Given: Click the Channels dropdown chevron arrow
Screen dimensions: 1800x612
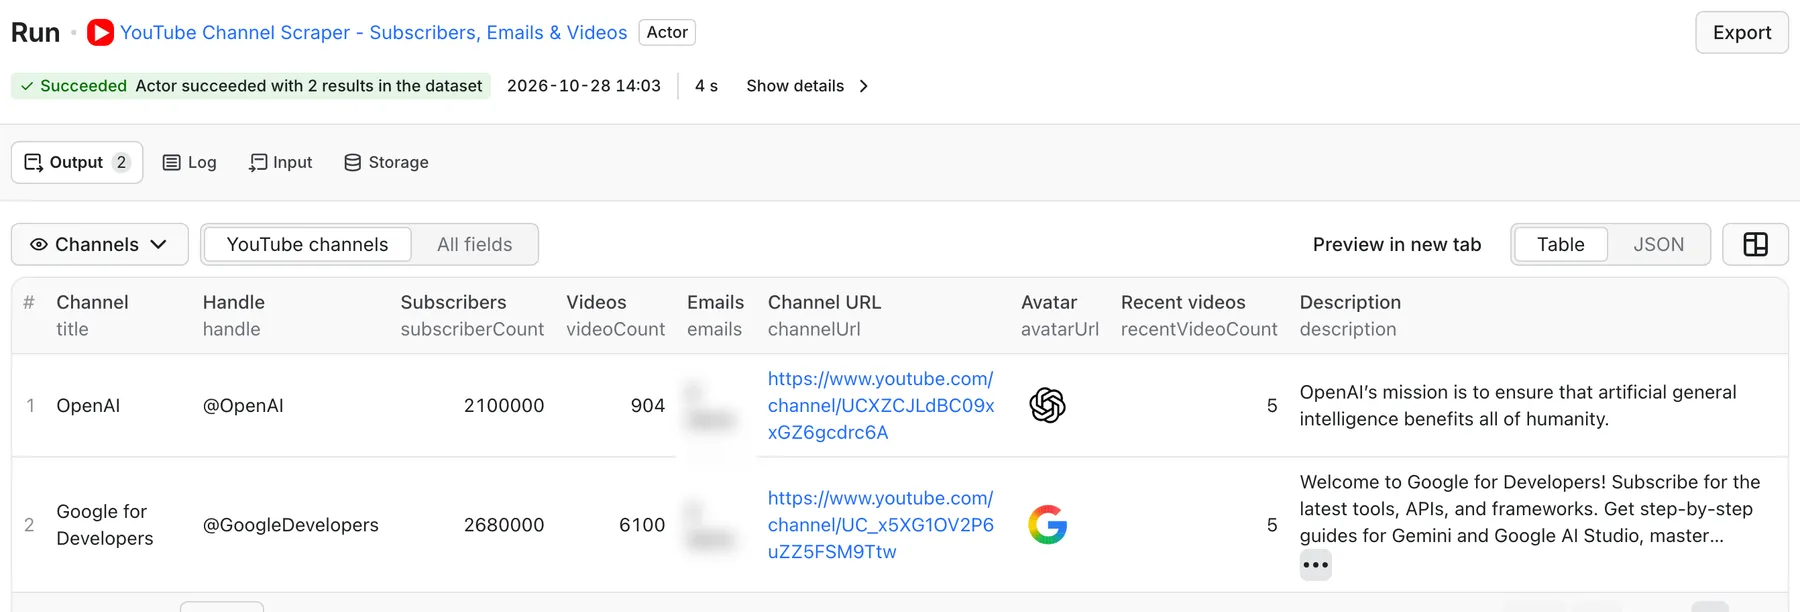Looking at the screenshot, I should [158, 244].
